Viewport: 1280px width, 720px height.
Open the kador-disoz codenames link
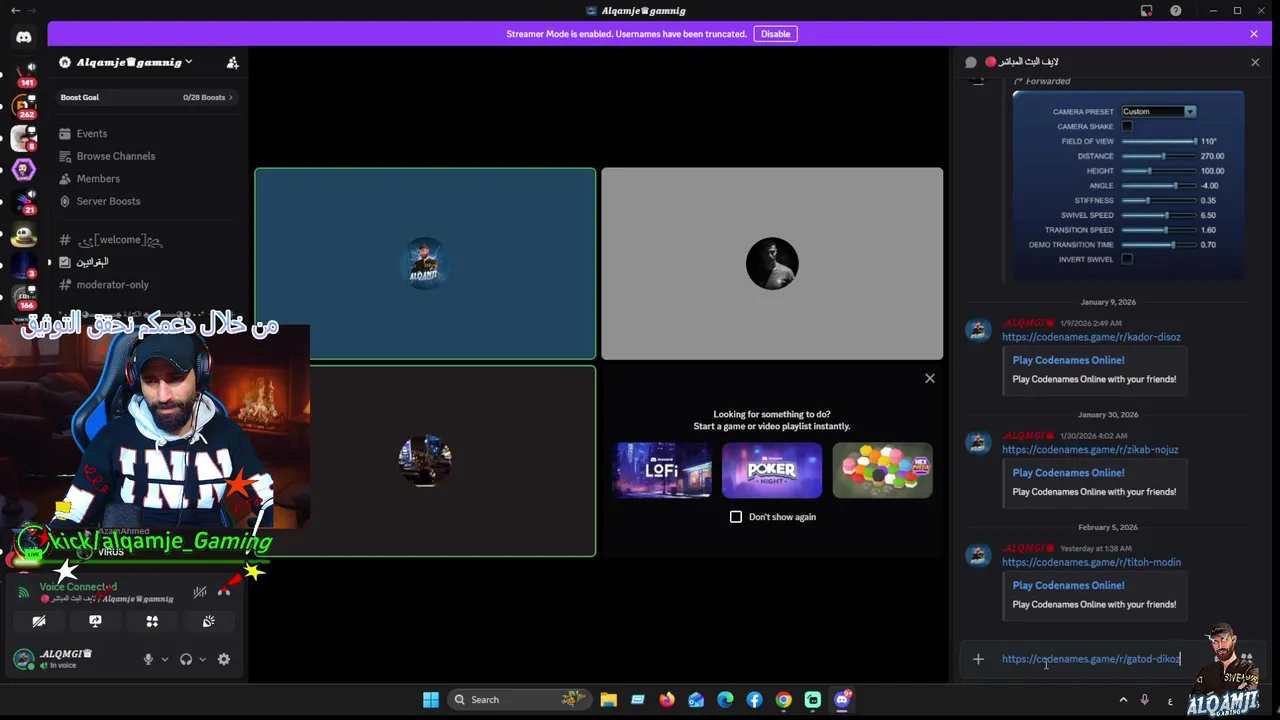tap(1091, 337)
